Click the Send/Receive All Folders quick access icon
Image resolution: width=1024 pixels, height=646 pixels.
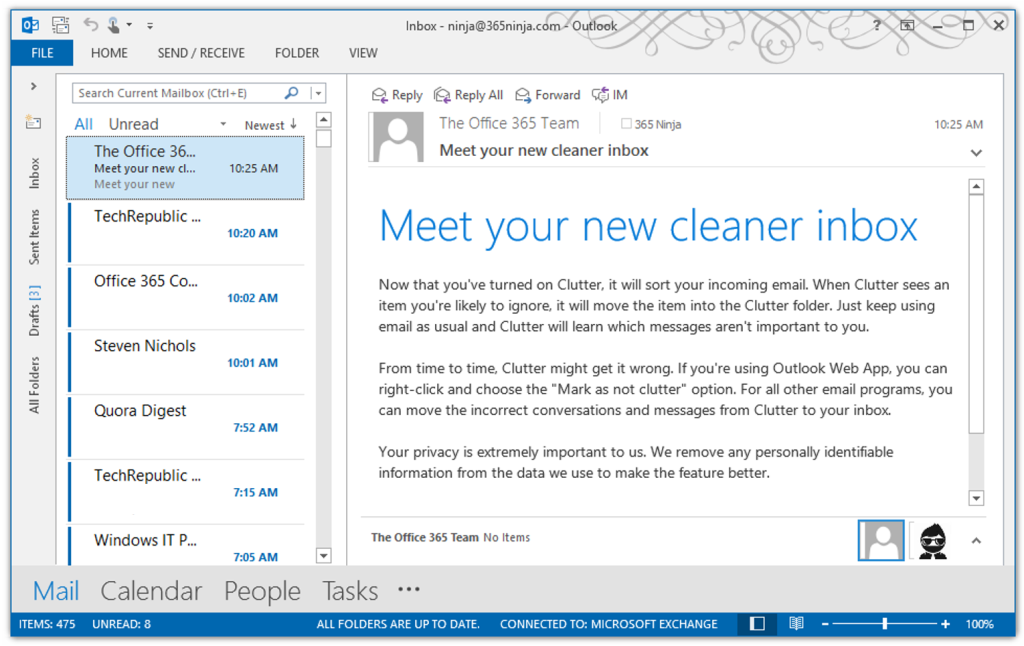[60, 25]
